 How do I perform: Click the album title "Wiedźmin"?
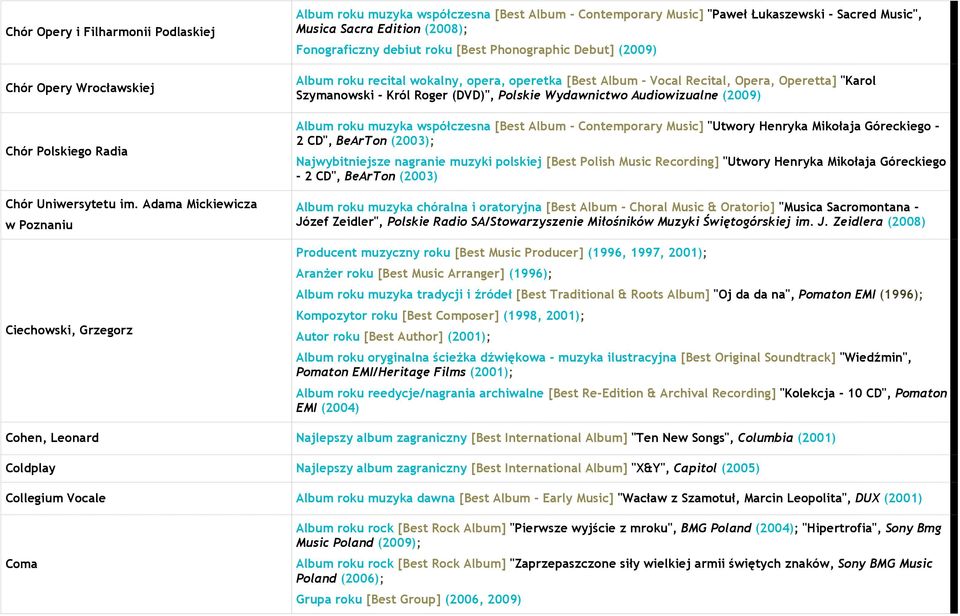(876, 357)
